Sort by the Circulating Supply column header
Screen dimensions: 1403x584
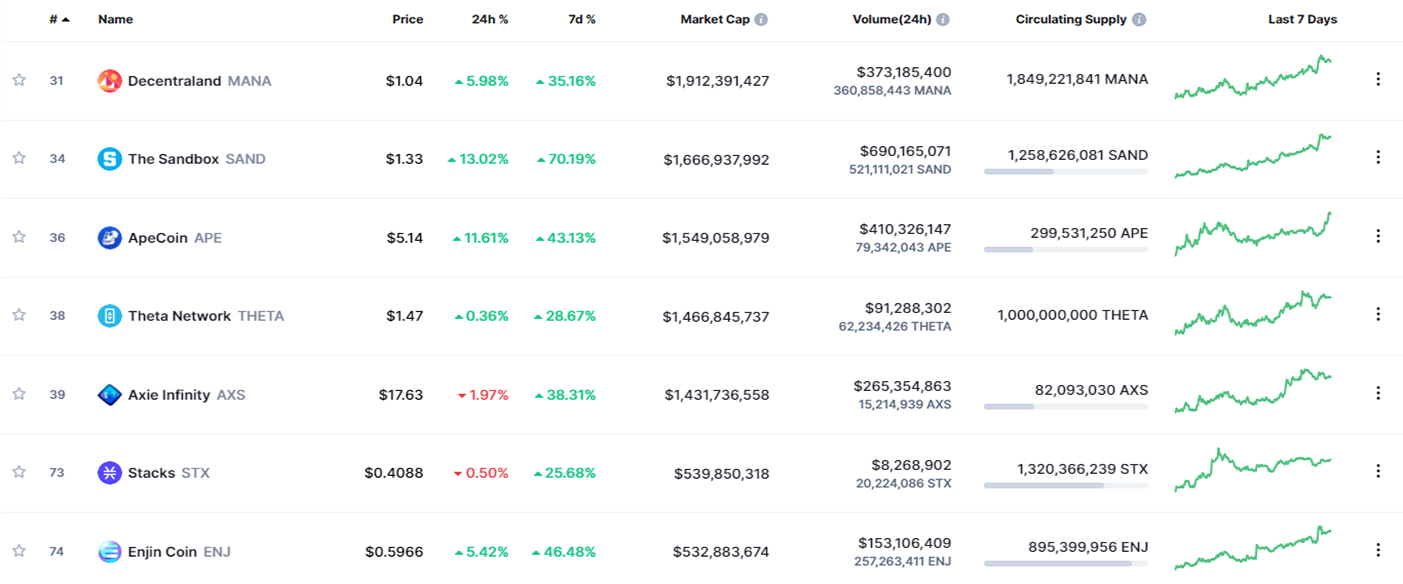[x=1071, y=20]
